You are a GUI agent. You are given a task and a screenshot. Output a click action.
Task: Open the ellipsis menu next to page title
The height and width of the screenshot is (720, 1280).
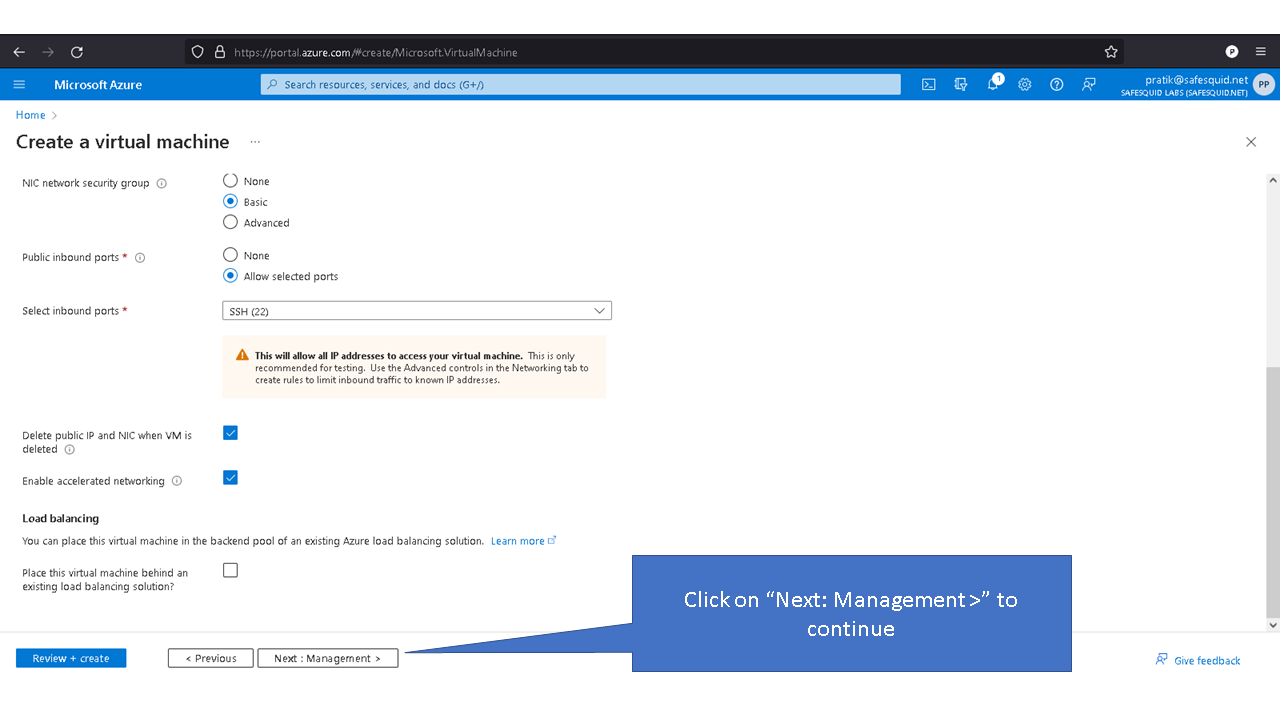tap(255, 142)
